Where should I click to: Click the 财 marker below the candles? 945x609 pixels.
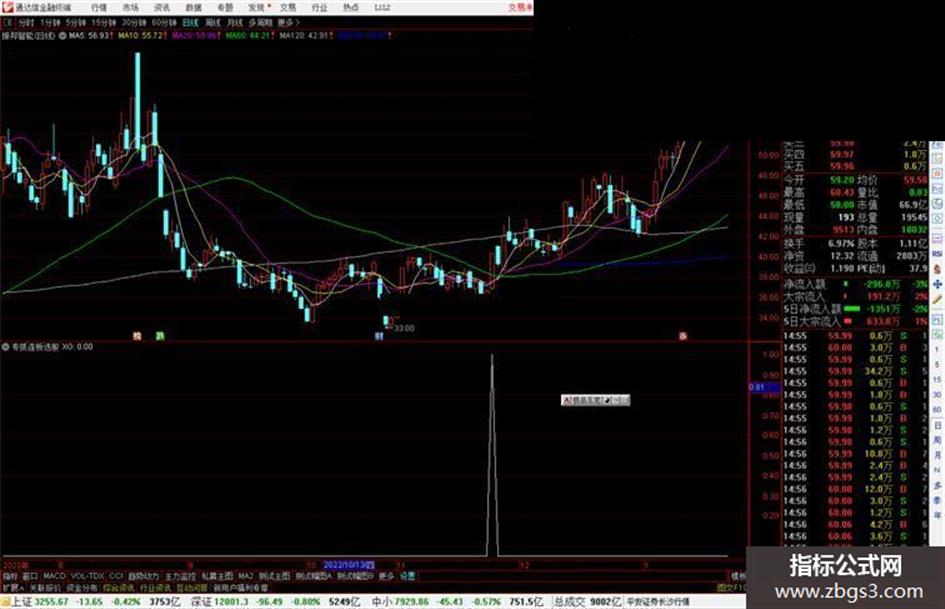tap(378, 336)
